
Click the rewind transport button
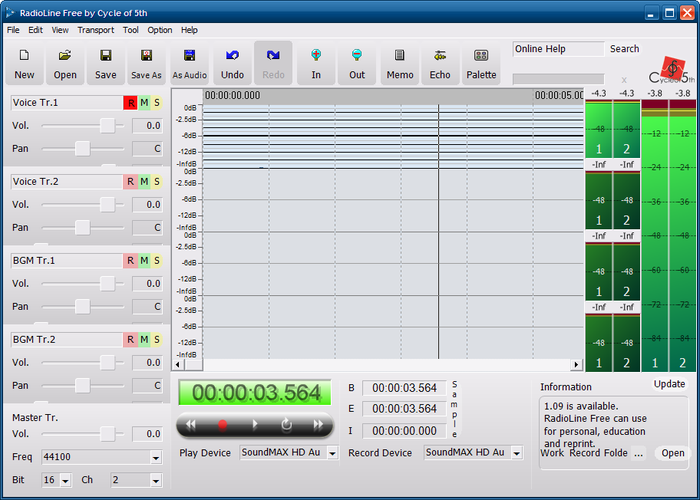tap(191, 425)
